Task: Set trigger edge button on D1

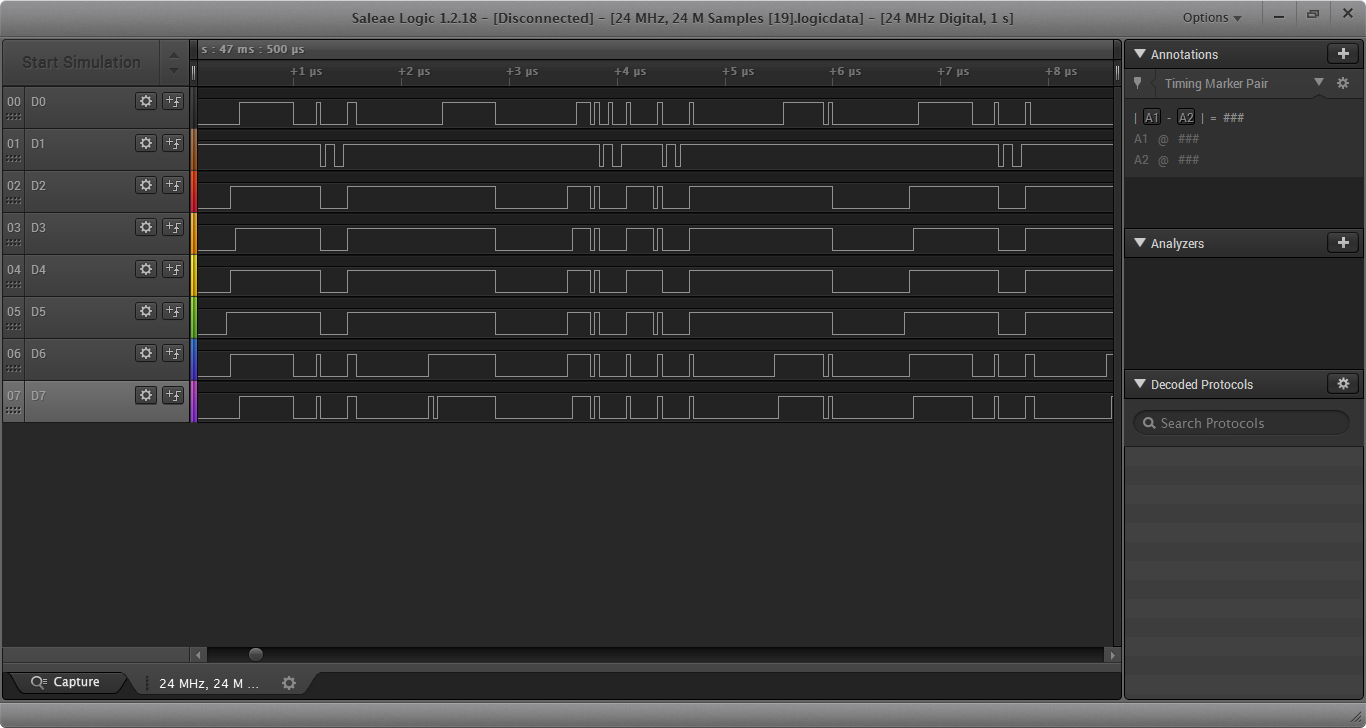Action: [173, 143]
